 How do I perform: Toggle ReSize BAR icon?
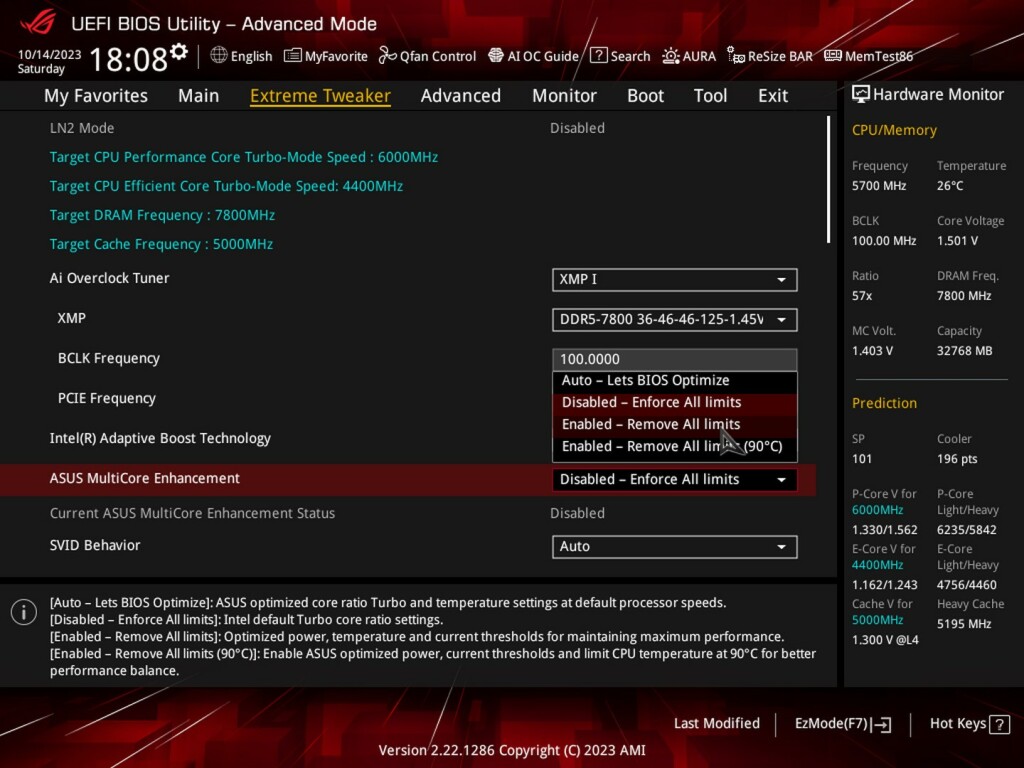point(736,56)
